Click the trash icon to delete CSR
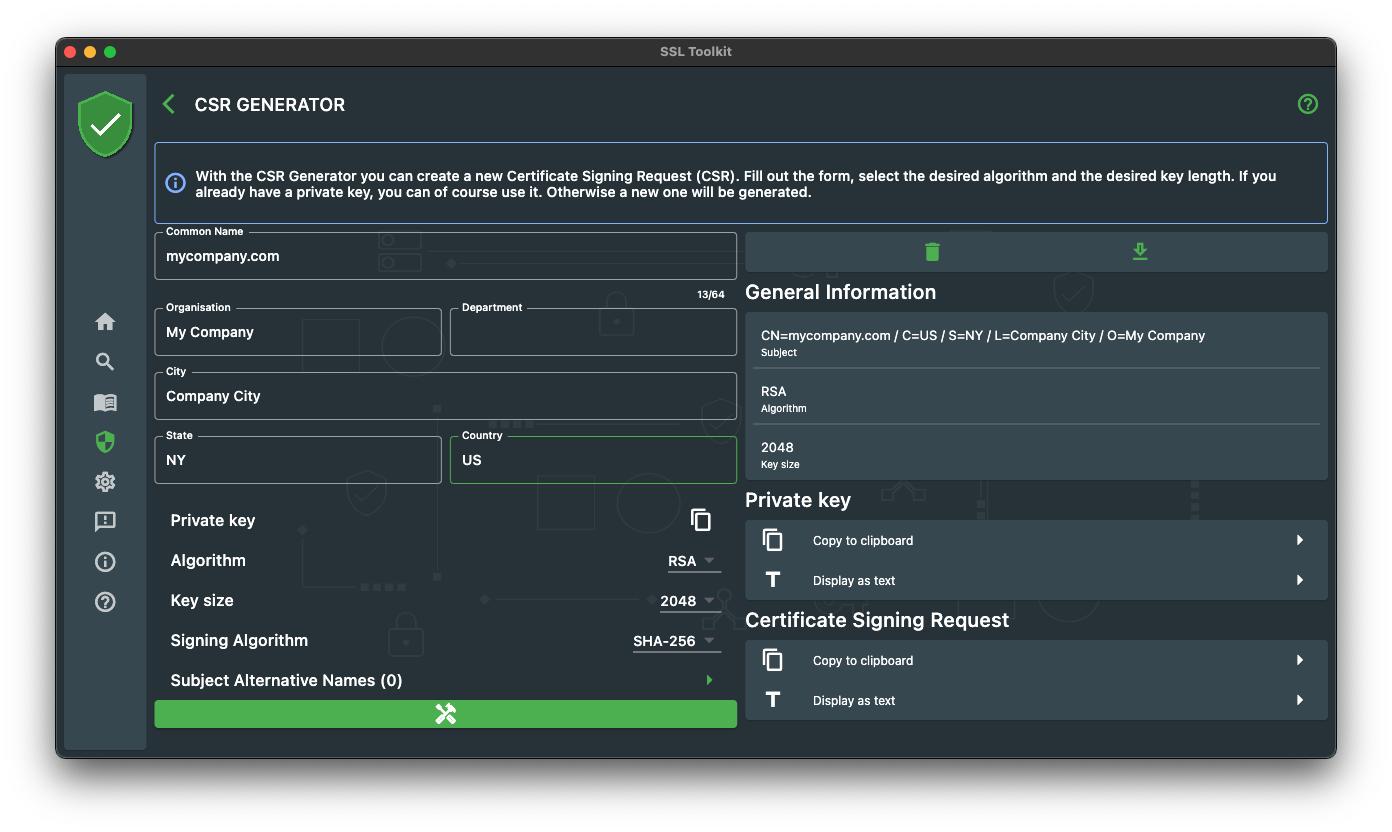Viewport: 1392px width, 832px height. [932, 252]
